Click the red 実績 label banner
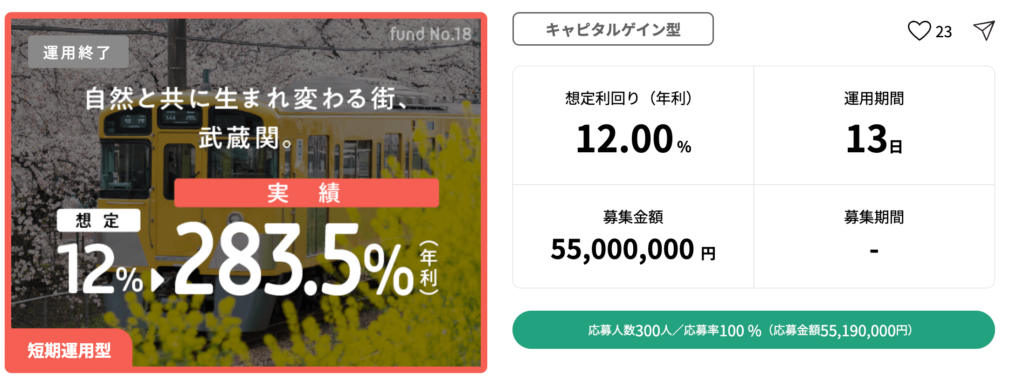Viewport: 1024px width, 381px height. click(306, 193)
